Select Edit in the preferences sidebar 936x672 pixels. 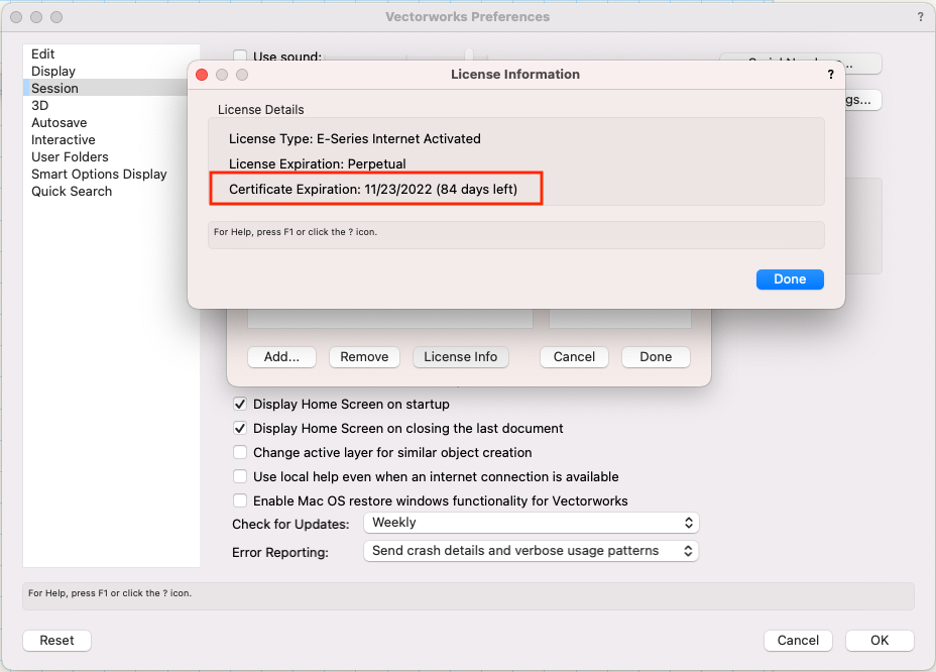tap(43, 54)
